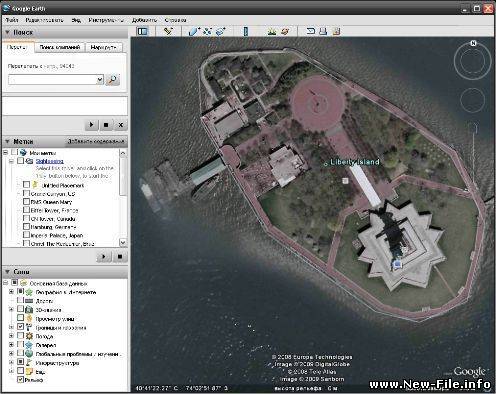The image size is (496, 394).
Task: Click the placemark icon at statue base
Action: coord(397,264)
